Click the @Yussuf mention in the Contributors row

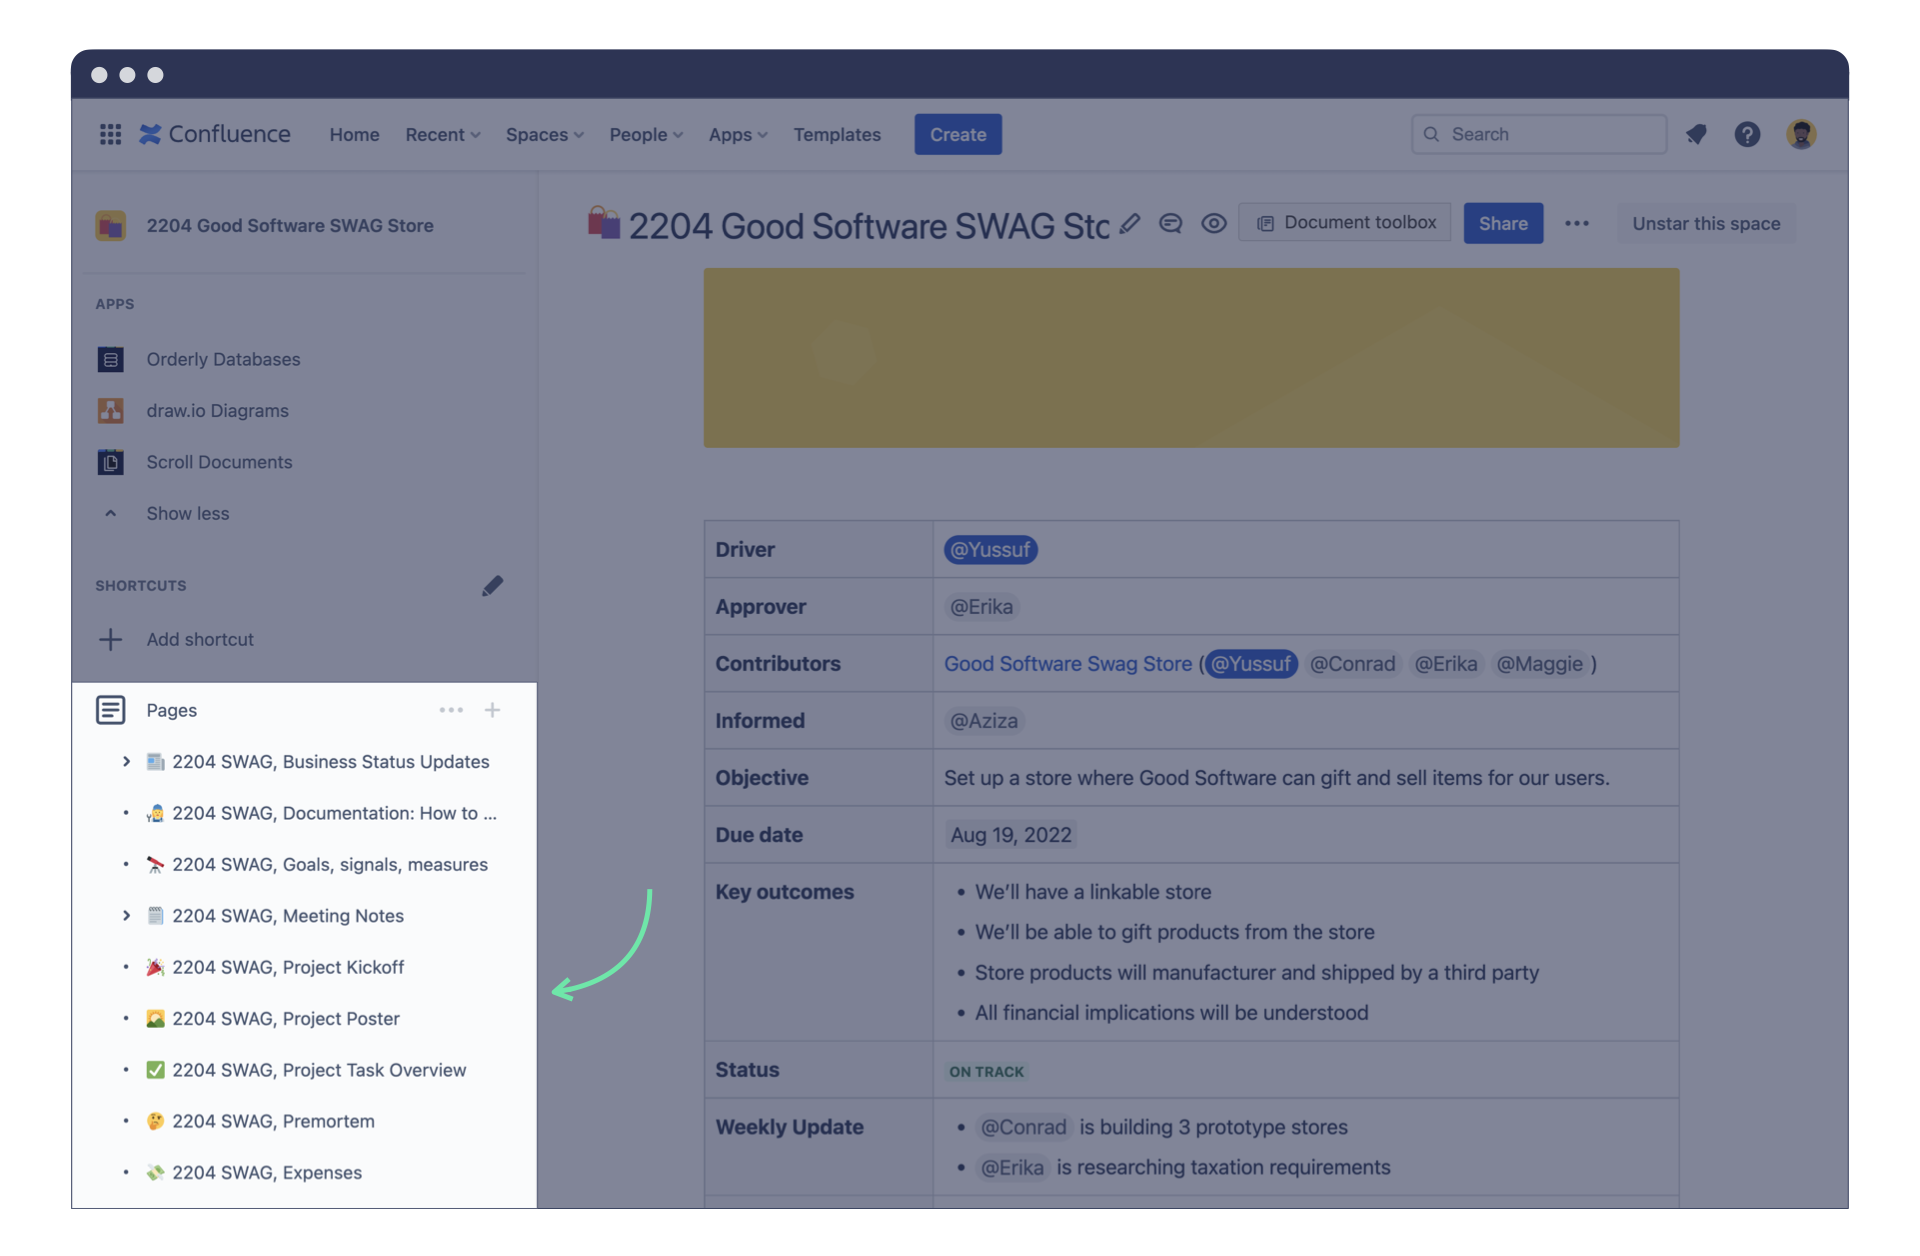pyautogui.click(x=1251, y=664)
